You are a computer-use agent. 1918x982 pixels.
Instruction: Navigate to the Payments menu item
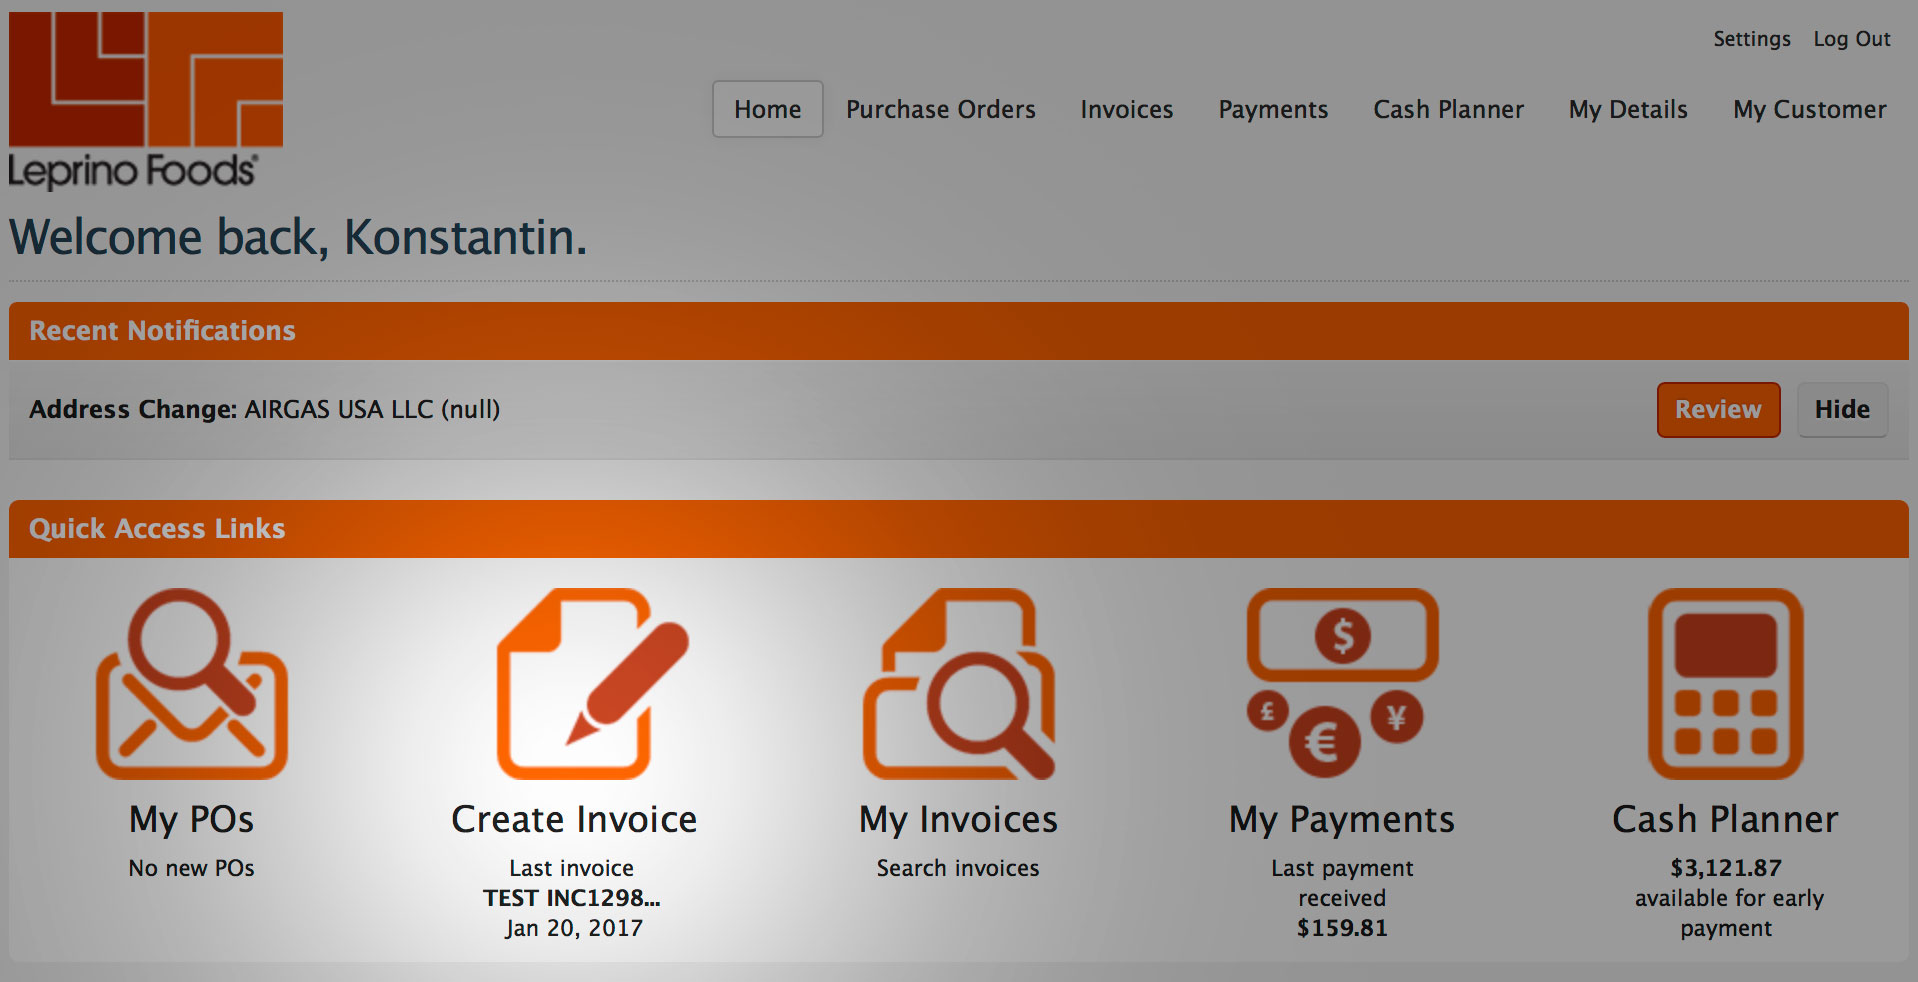[x=1273, y=109]
